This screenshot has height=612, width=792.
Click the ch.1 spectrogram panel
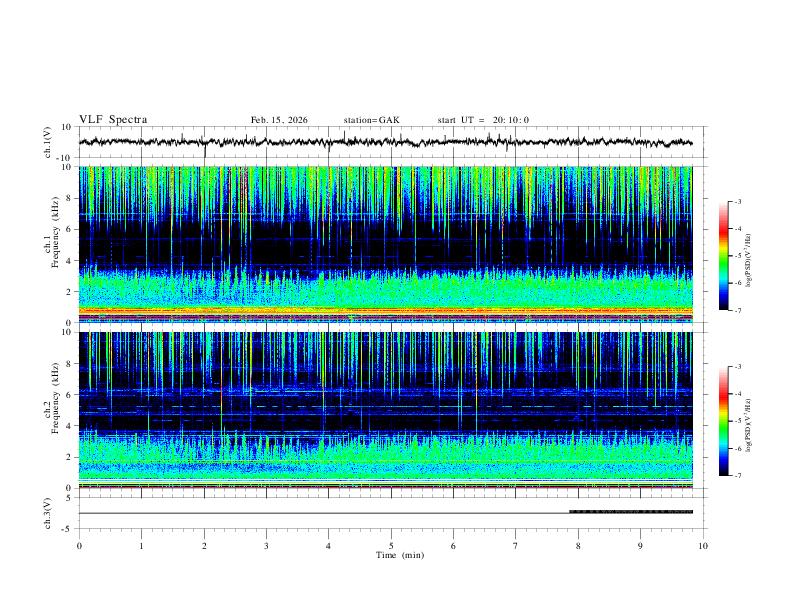point(385,244)
